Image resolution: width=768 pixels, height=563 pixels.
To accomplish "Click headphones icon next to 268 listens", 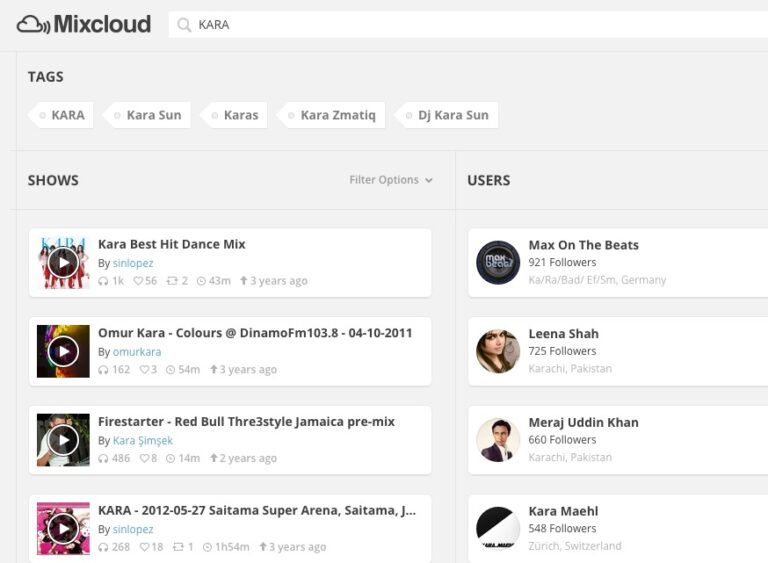I will (x=103, y=547).
